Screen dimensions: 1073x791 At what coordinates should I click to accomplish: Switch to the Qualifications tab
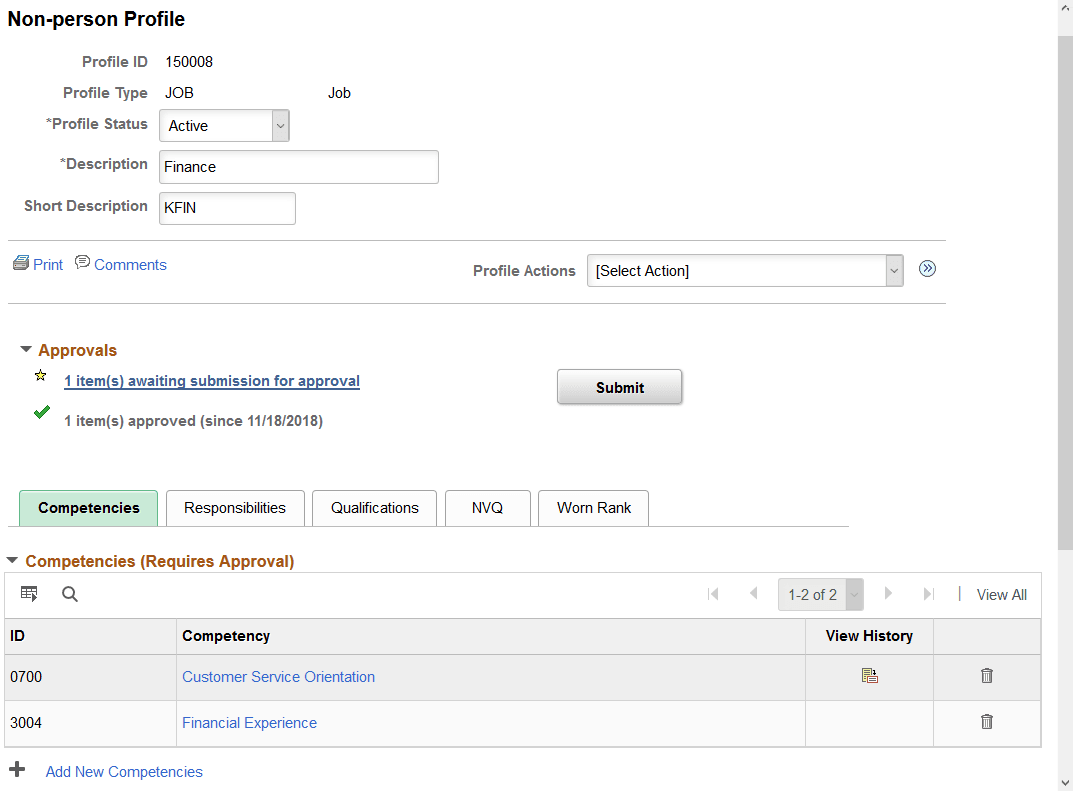click(375, 508)
